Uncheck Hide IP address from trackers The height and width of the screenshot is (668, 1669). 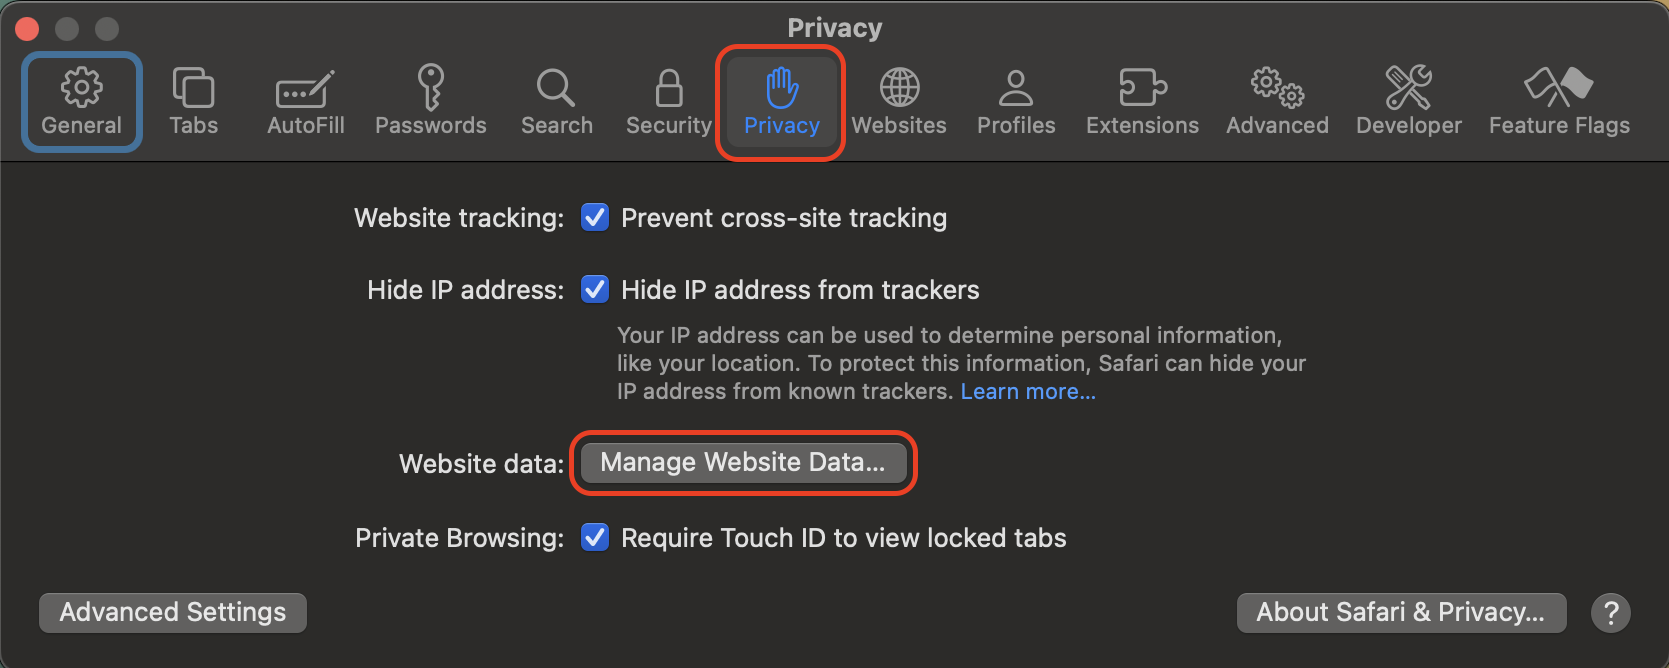pos(594,289)
